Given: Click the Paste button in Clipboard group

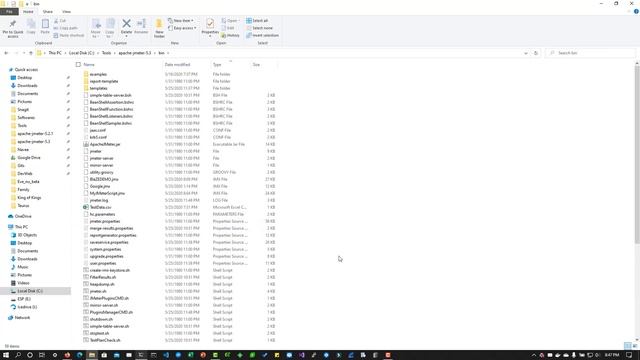Looking at the screenshot, I should 45,27.
